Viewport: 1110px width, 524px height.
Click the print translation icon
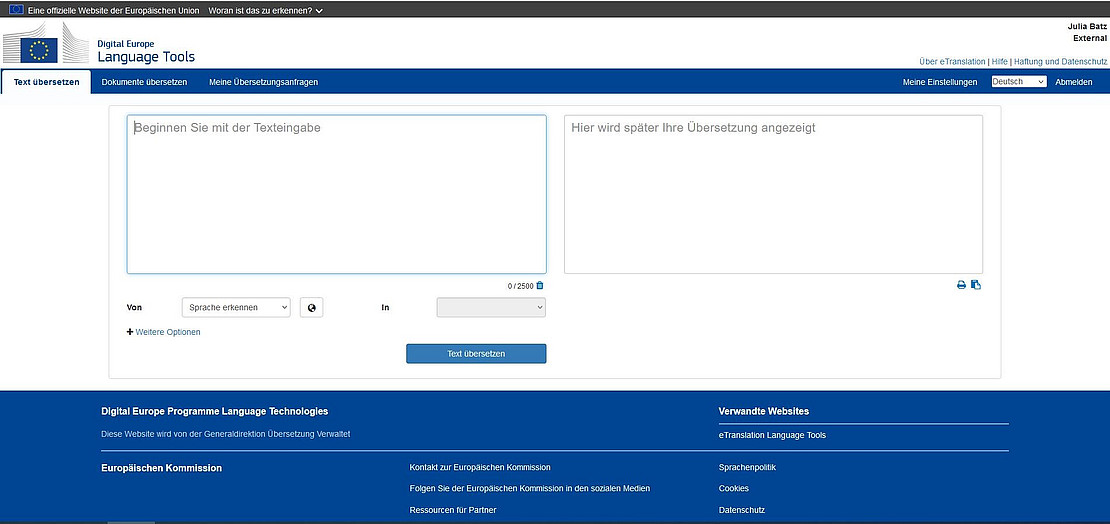[962, 285]
